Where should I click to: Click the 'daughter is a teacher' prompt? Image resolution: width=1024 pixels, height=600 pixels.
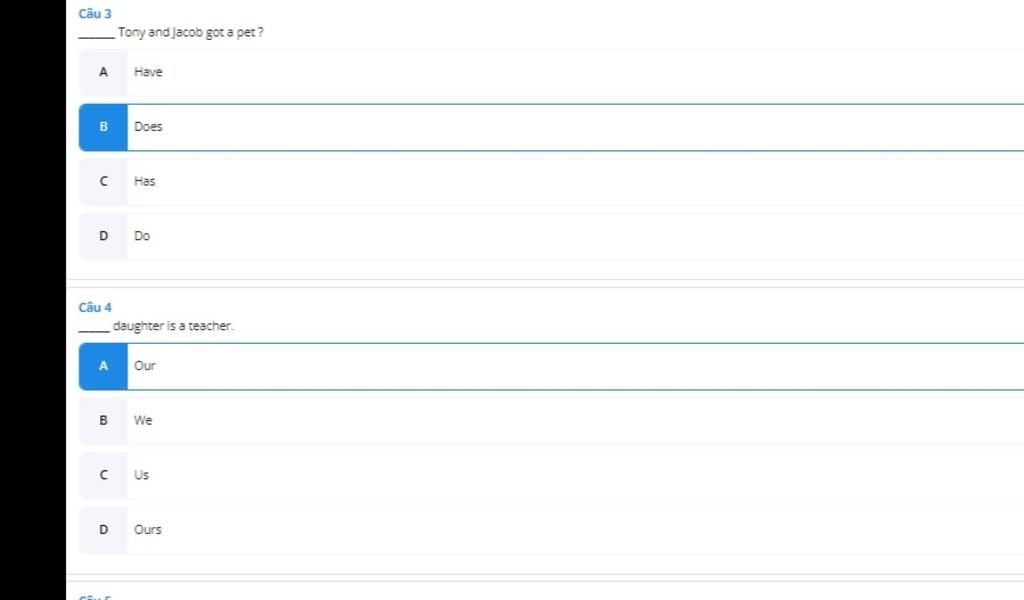(x=172, y=326)
